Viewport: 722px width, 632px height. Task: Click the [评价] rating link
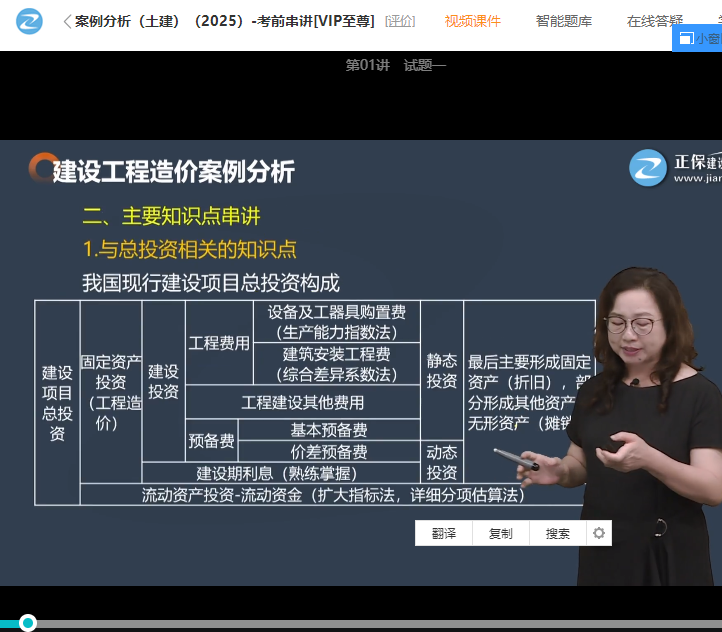[x=399, y=21]
